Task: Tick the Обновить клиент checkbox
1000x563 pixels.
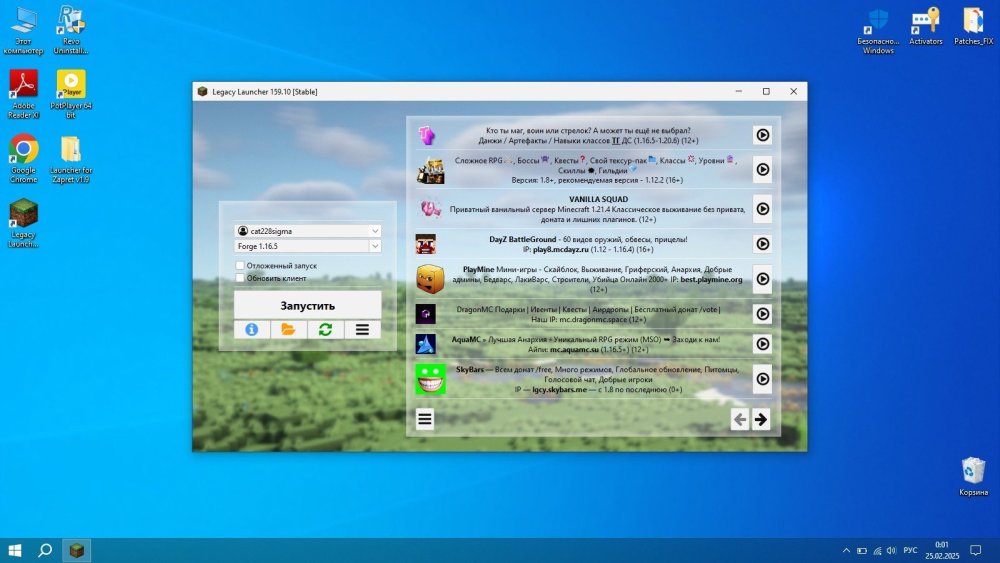Action: click(x=240, y=278)
